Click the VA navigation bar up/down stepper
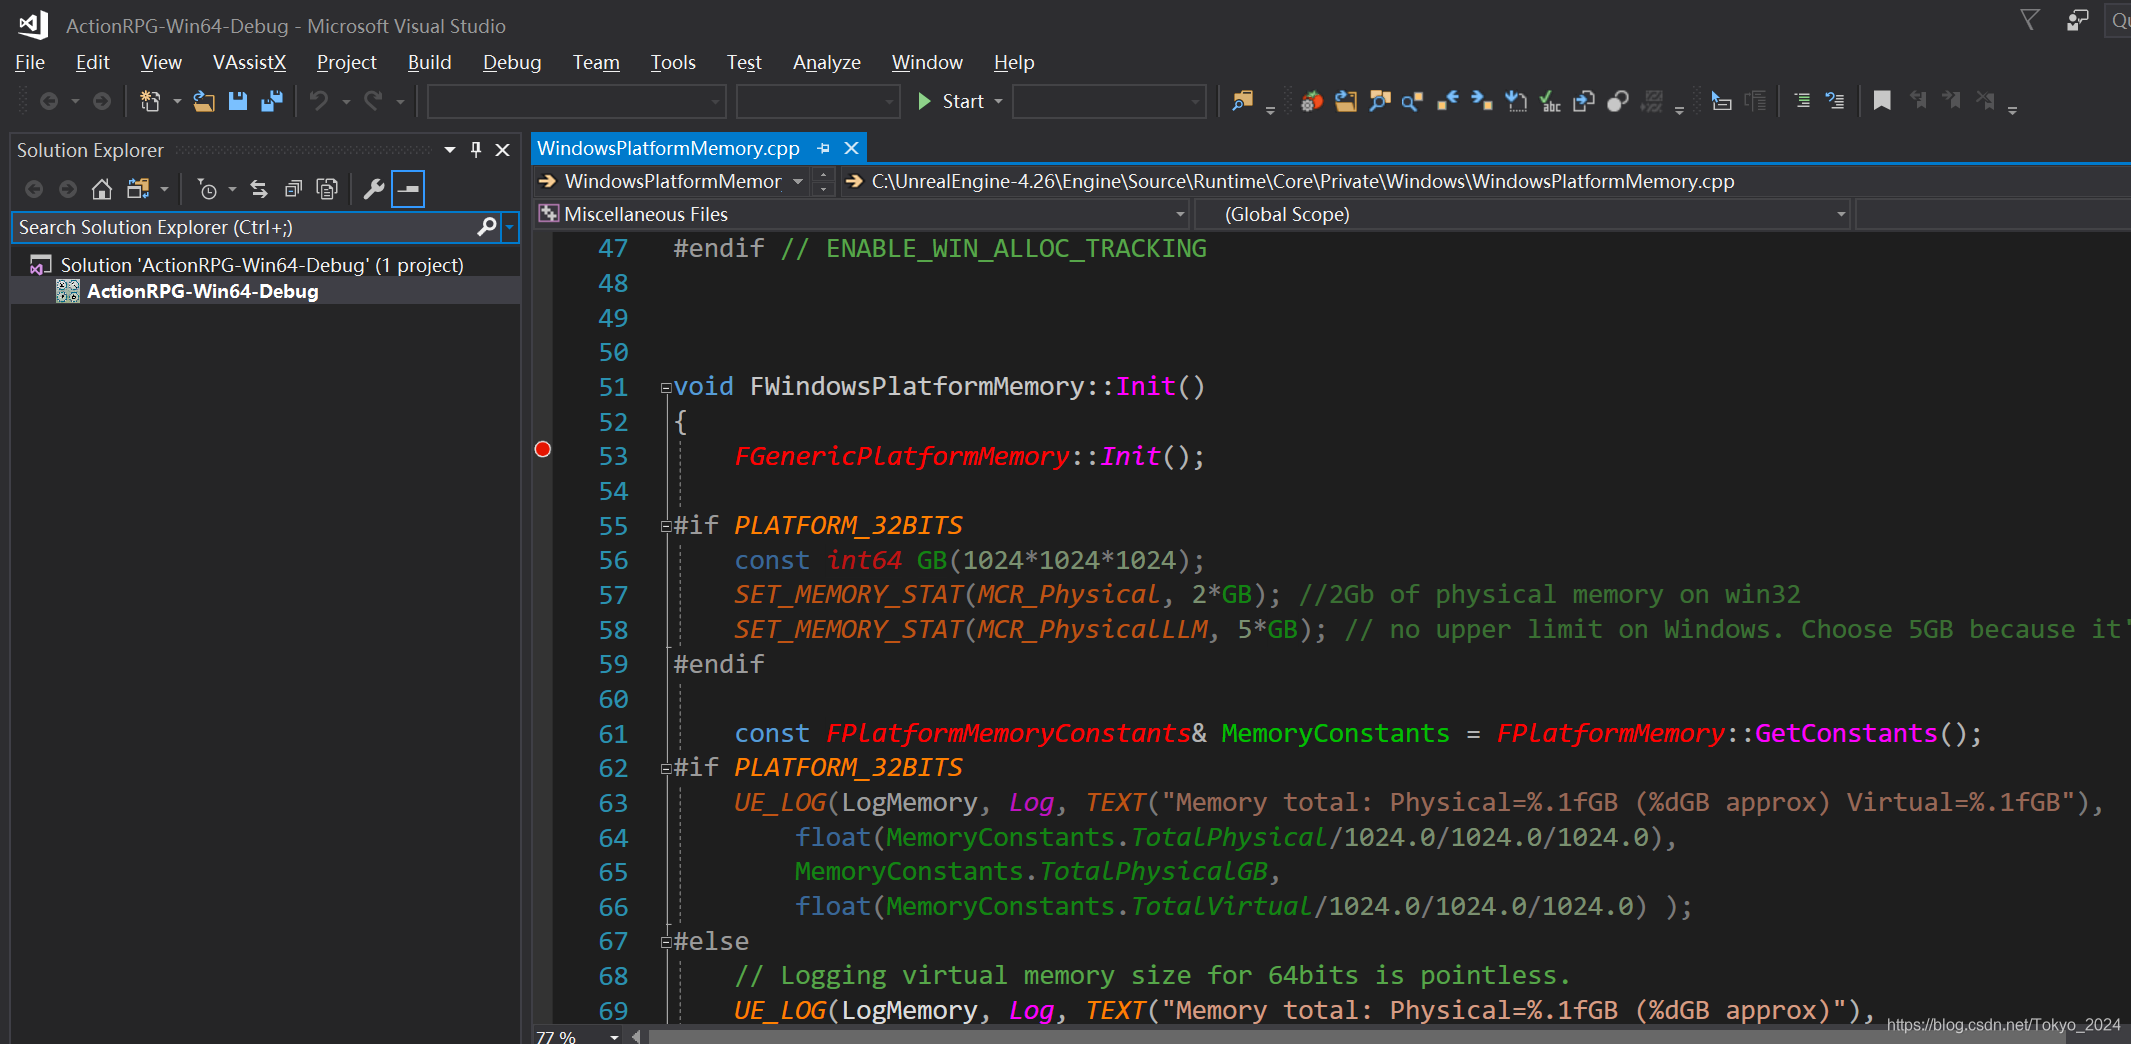Viewport: 2131px width, 1044px height. click(x=823, y=181)
